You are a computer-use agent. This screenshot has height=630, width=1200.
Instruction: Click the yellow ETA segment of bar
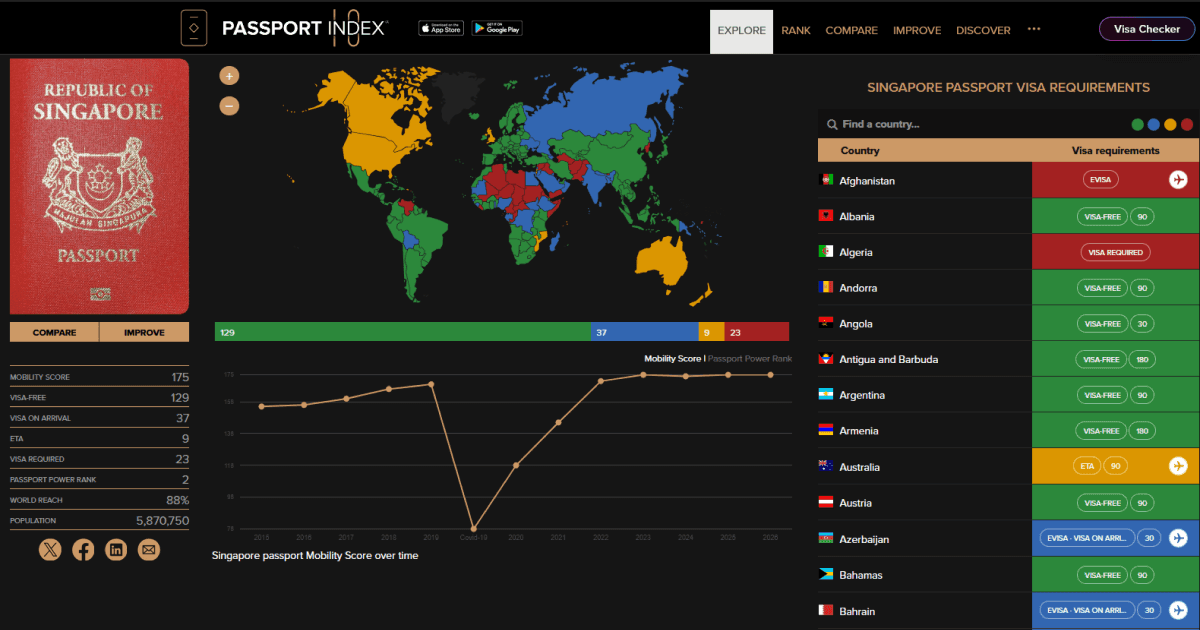pos(710,332)
